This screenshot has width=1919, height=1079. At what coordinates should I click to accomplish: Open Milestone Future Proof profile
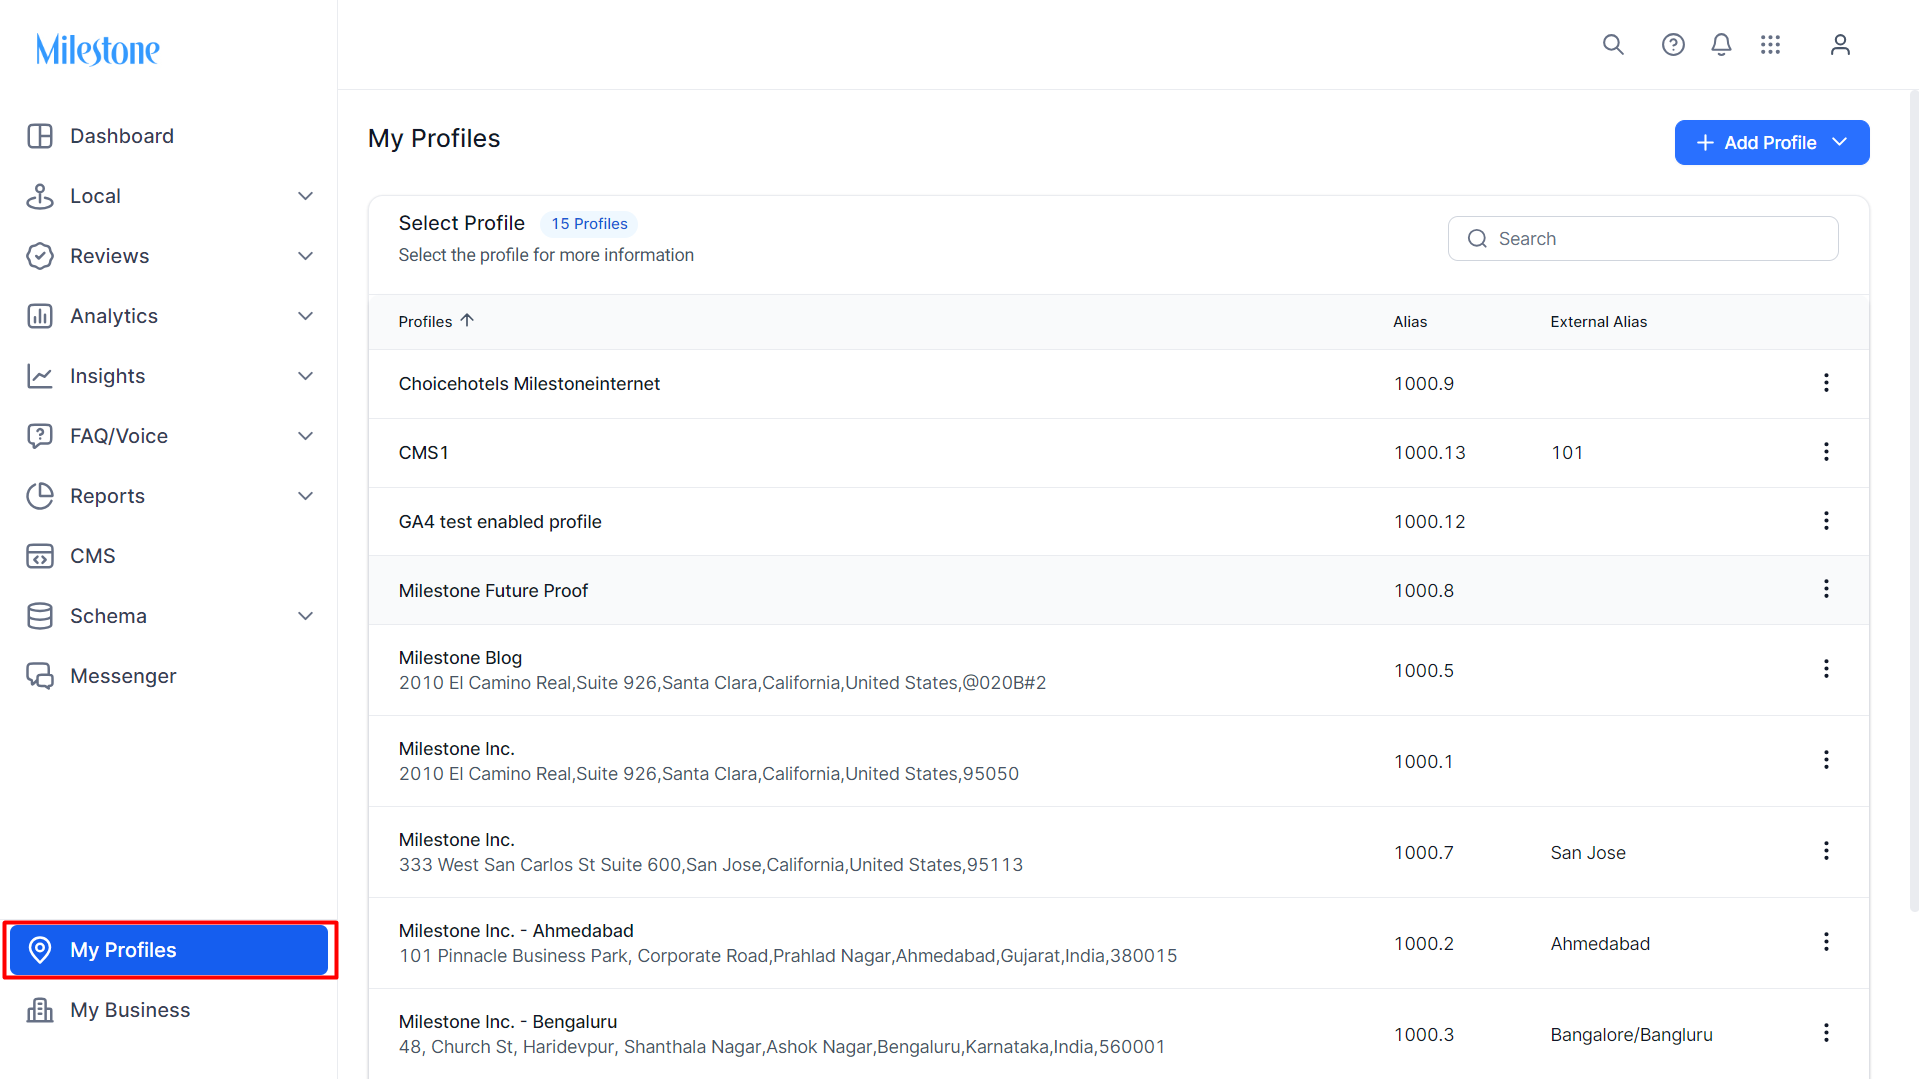[493, 591]
